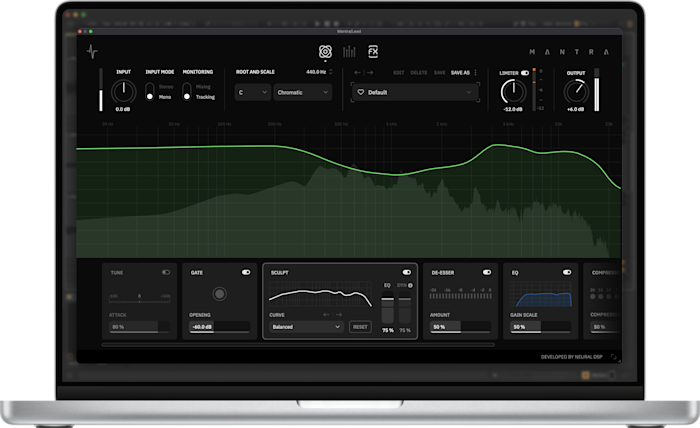
Task: Click the Sculpt EQ vertical fader
Action: [388, 308]
